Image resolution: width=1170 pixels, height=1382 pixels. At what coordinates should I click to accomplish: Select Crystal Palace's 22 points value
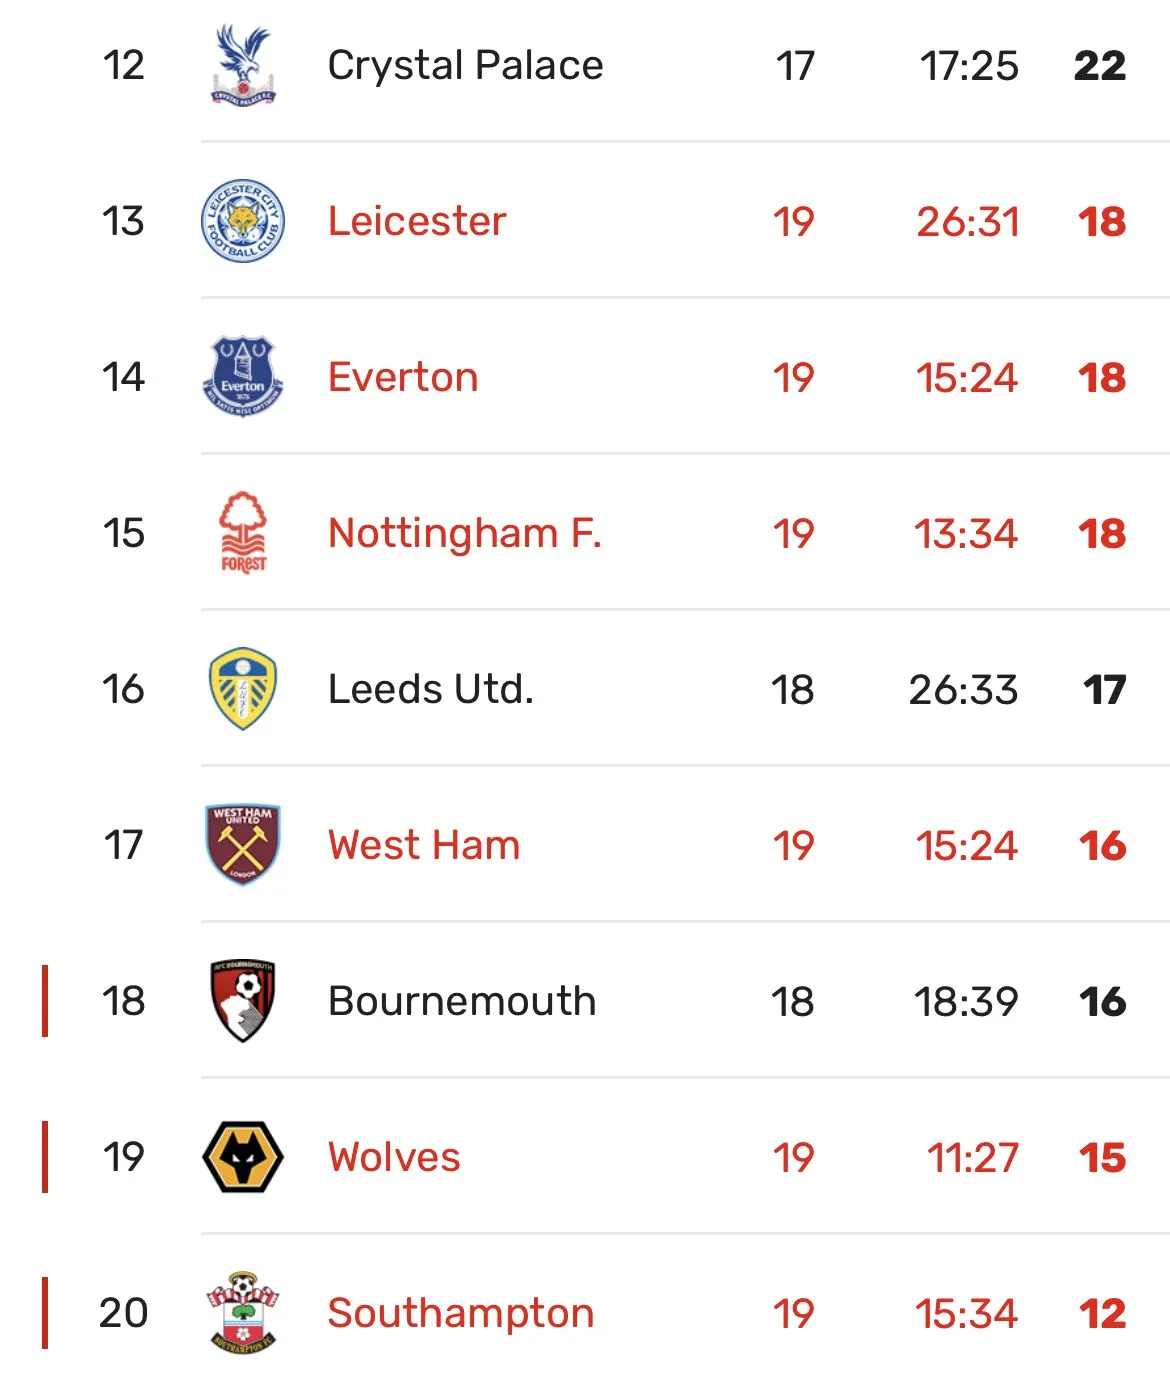point(1100,66)
